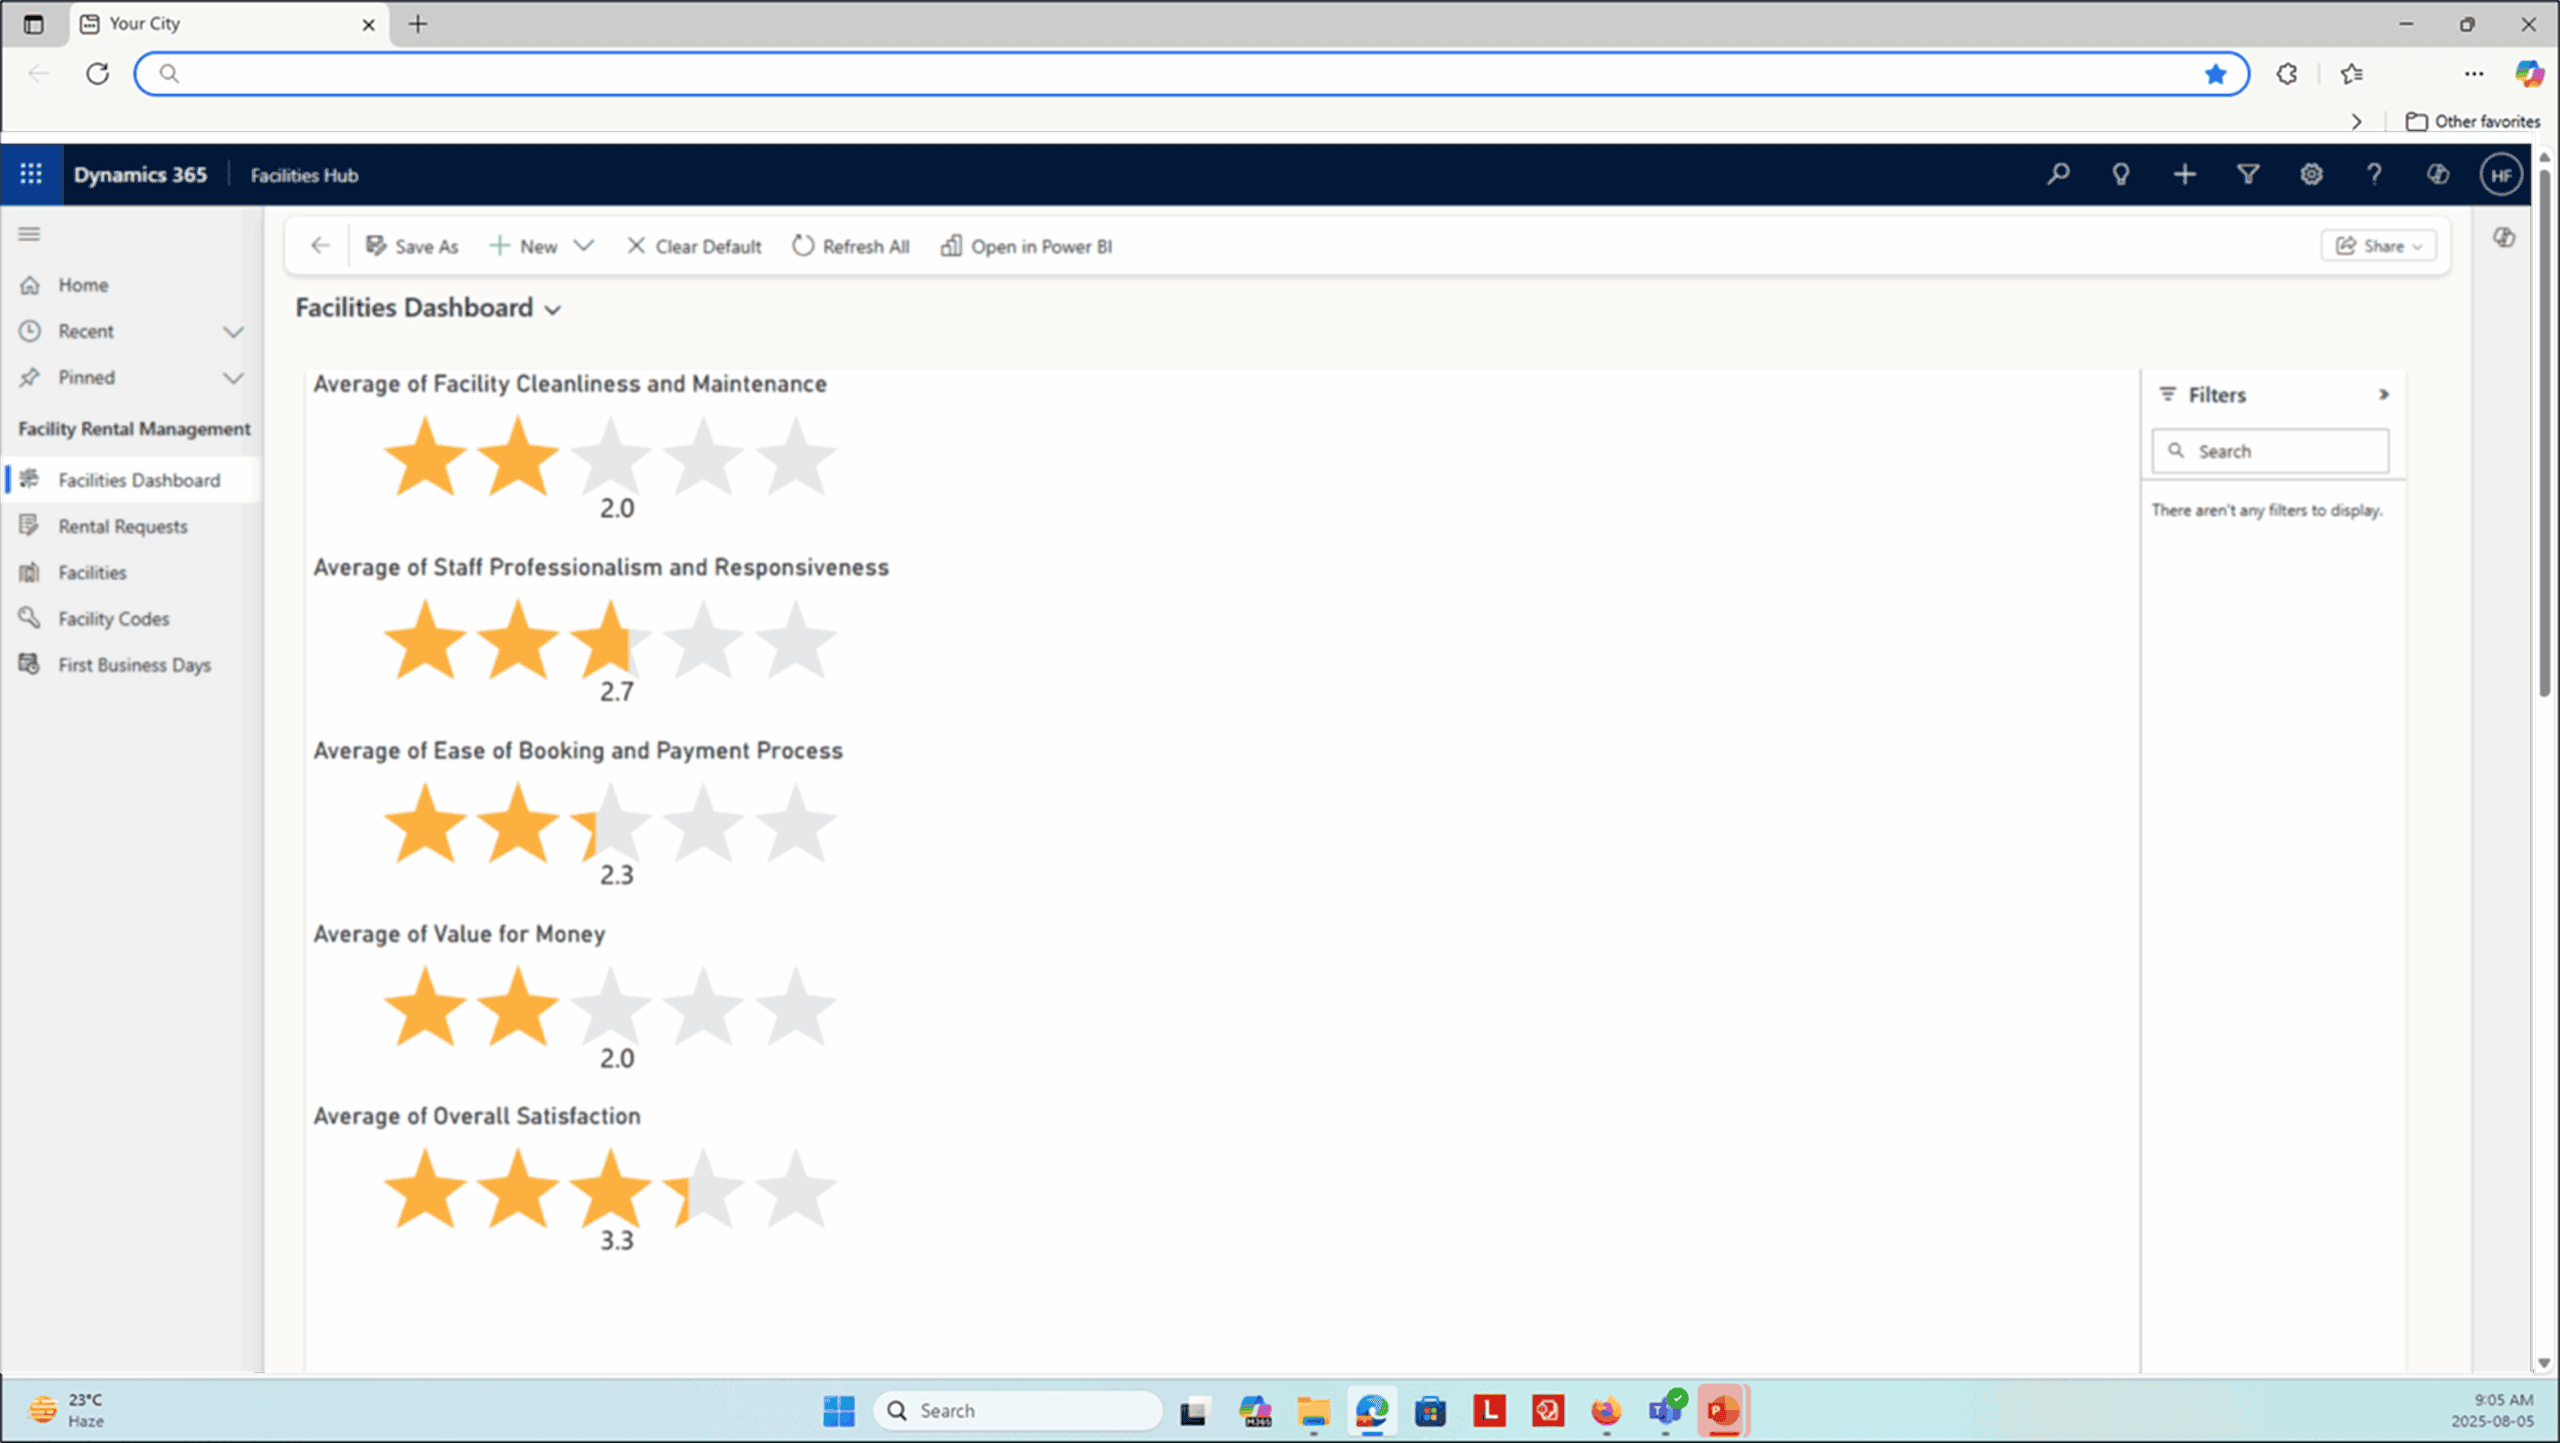This screenshot has width=2560, height=1443.
Task: Select Facility Codes in the sidebar
Action: click(x=113, y=618)
